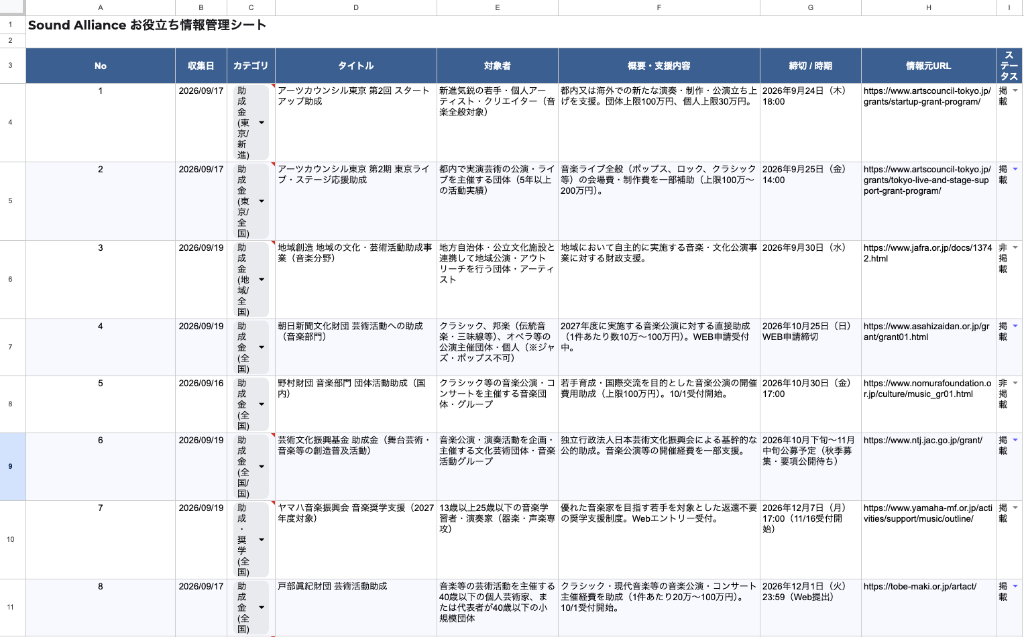Screen dimensions: 1024x637
Task: Open status dropdown arrow for row No 6
Action: 1016,440
